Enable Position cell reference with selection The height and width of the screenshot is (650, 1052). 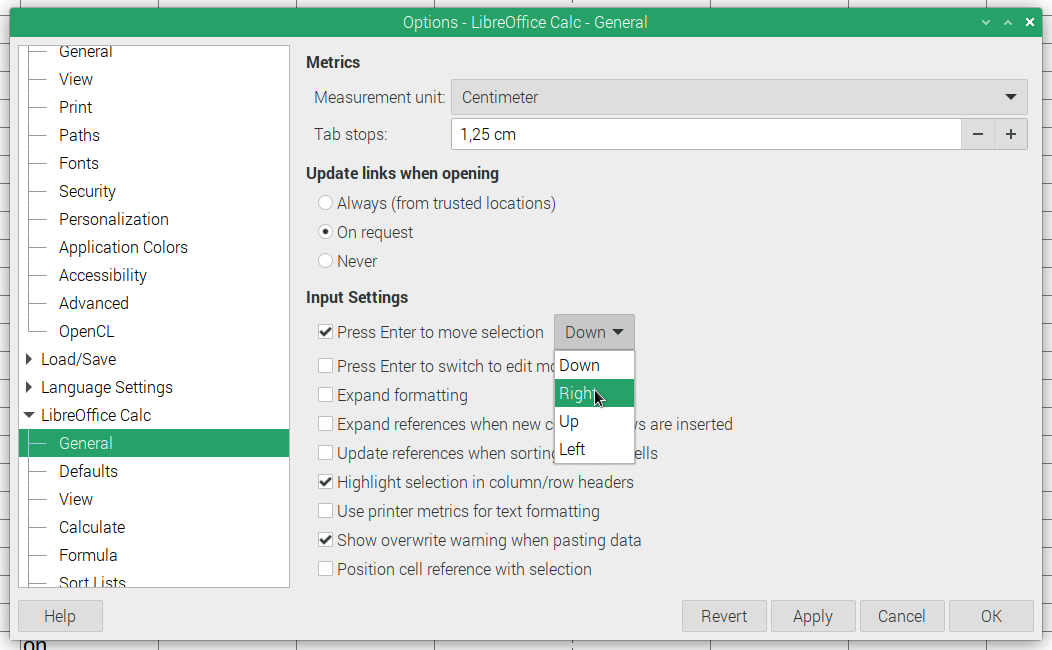click(x=325, y=569)
